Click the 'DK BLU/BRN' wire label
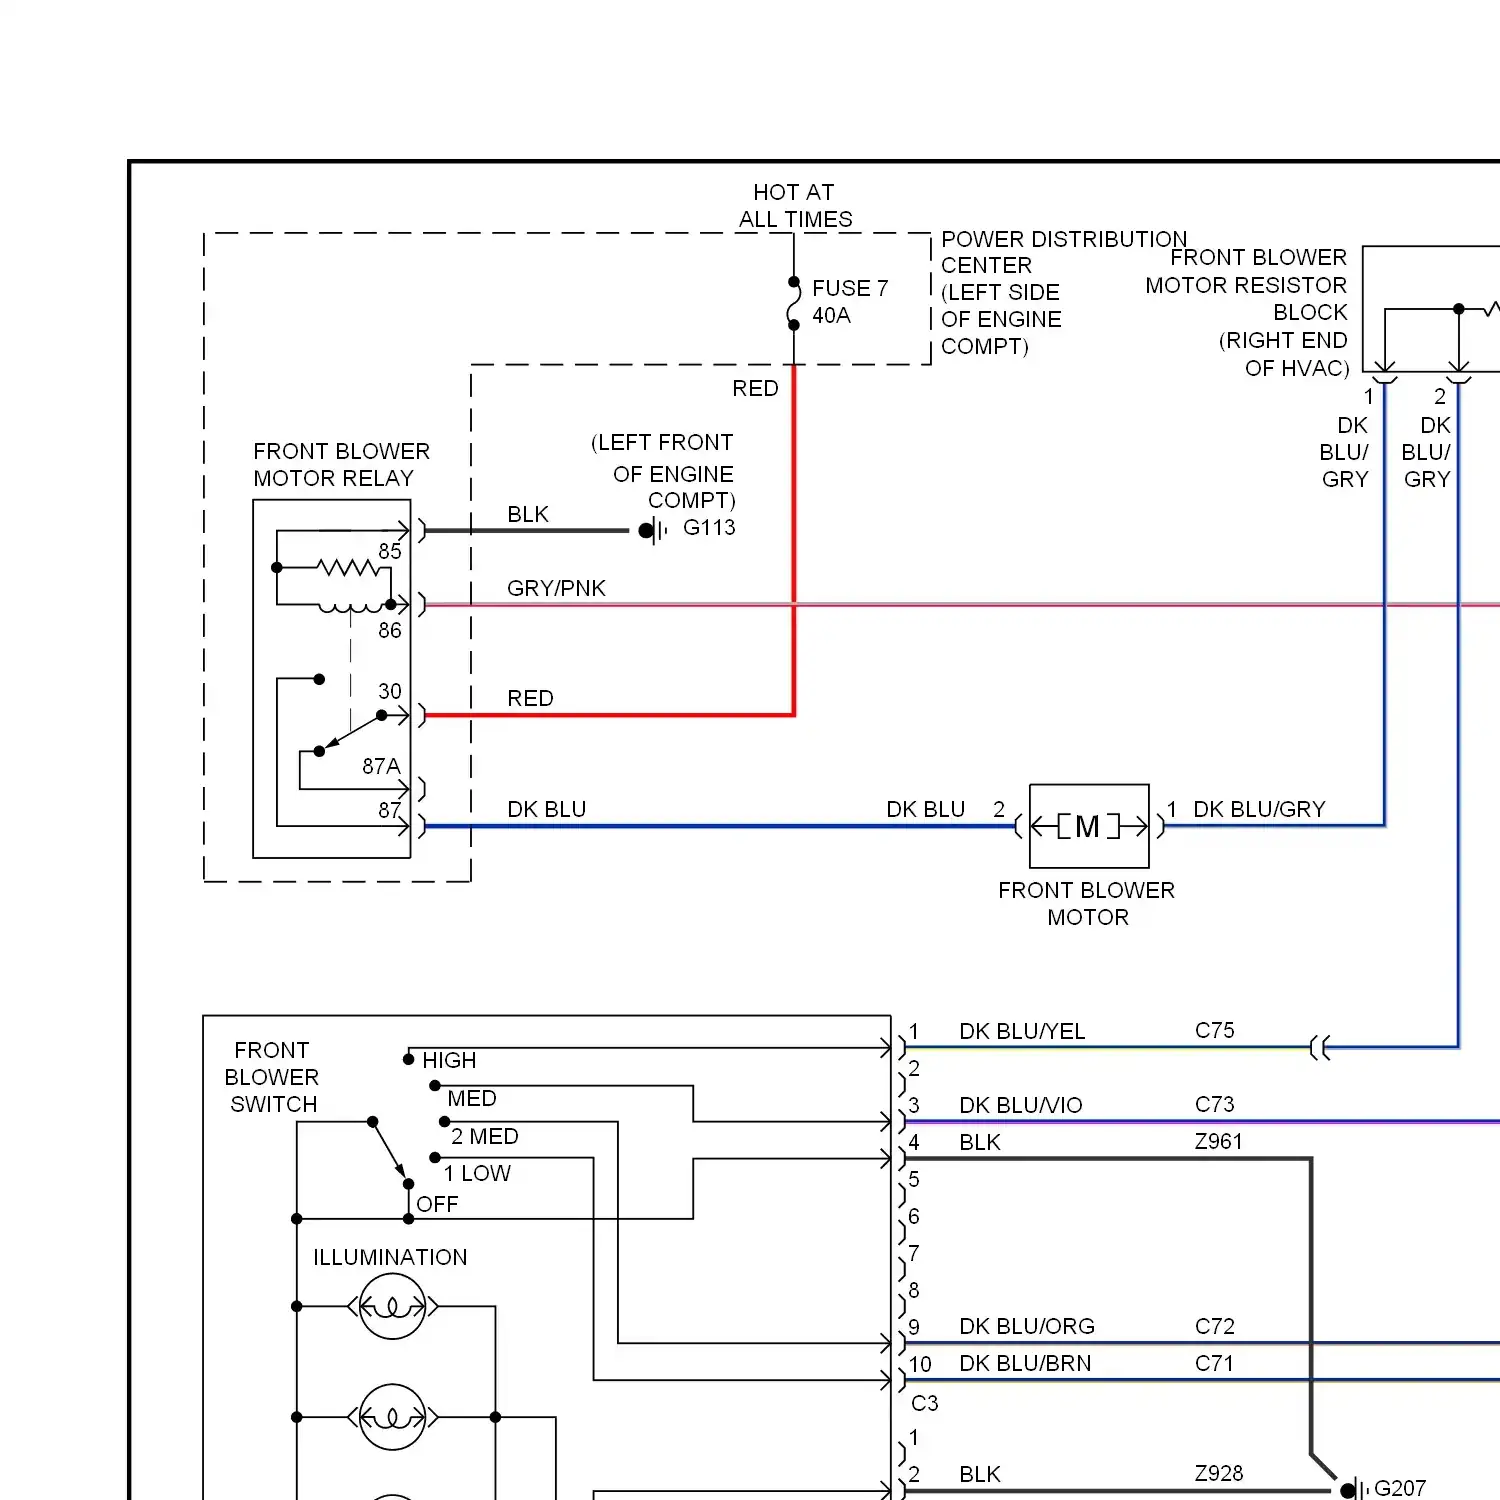This screenshot has height=1500, width=1500. tap(1025, 1363)
